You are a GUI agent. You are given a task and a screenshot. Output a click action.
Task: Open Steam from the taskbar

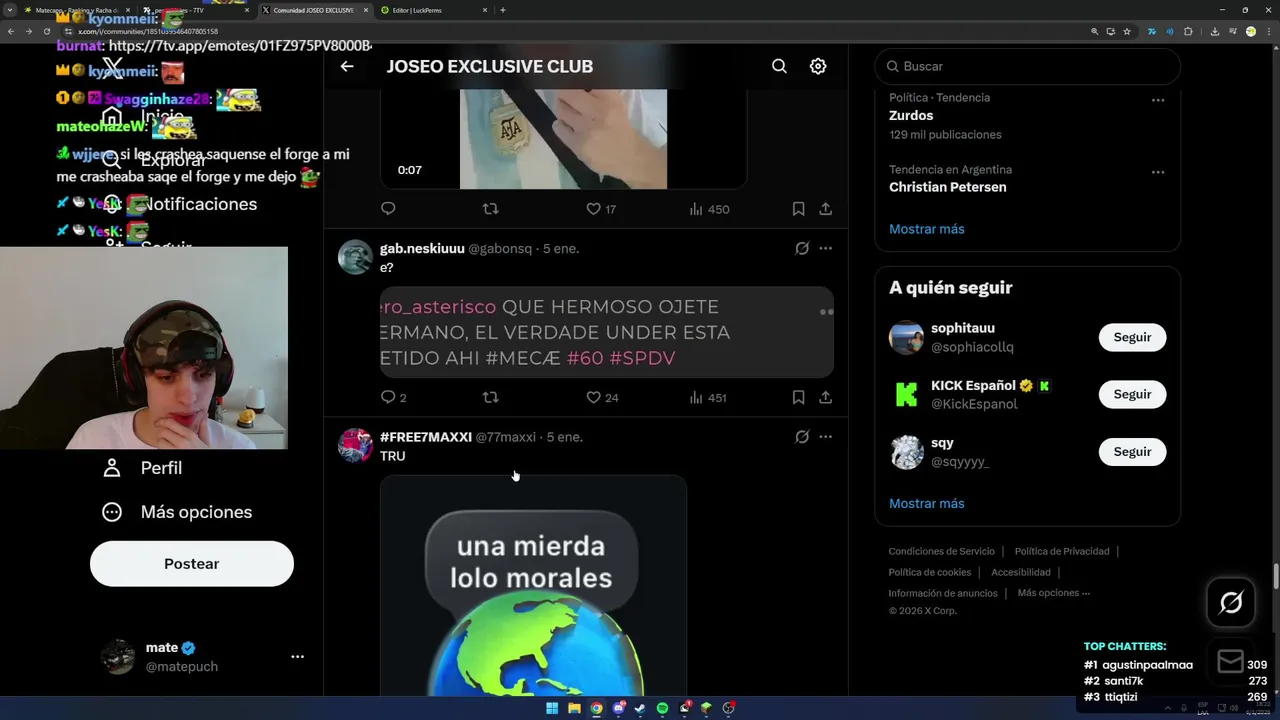[640, 708]
